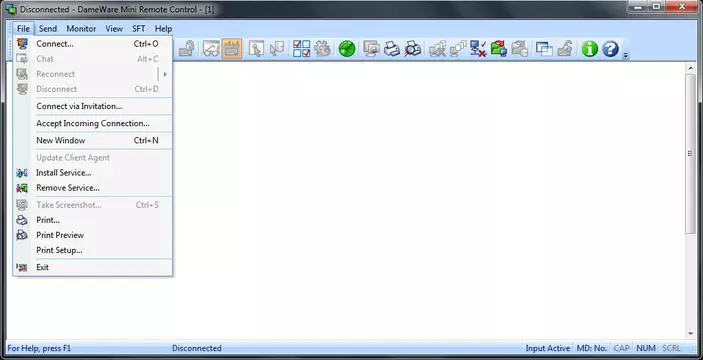This screenshot has width=703, height=360.
Task: Click the green information icon
Action: point(590,48)
